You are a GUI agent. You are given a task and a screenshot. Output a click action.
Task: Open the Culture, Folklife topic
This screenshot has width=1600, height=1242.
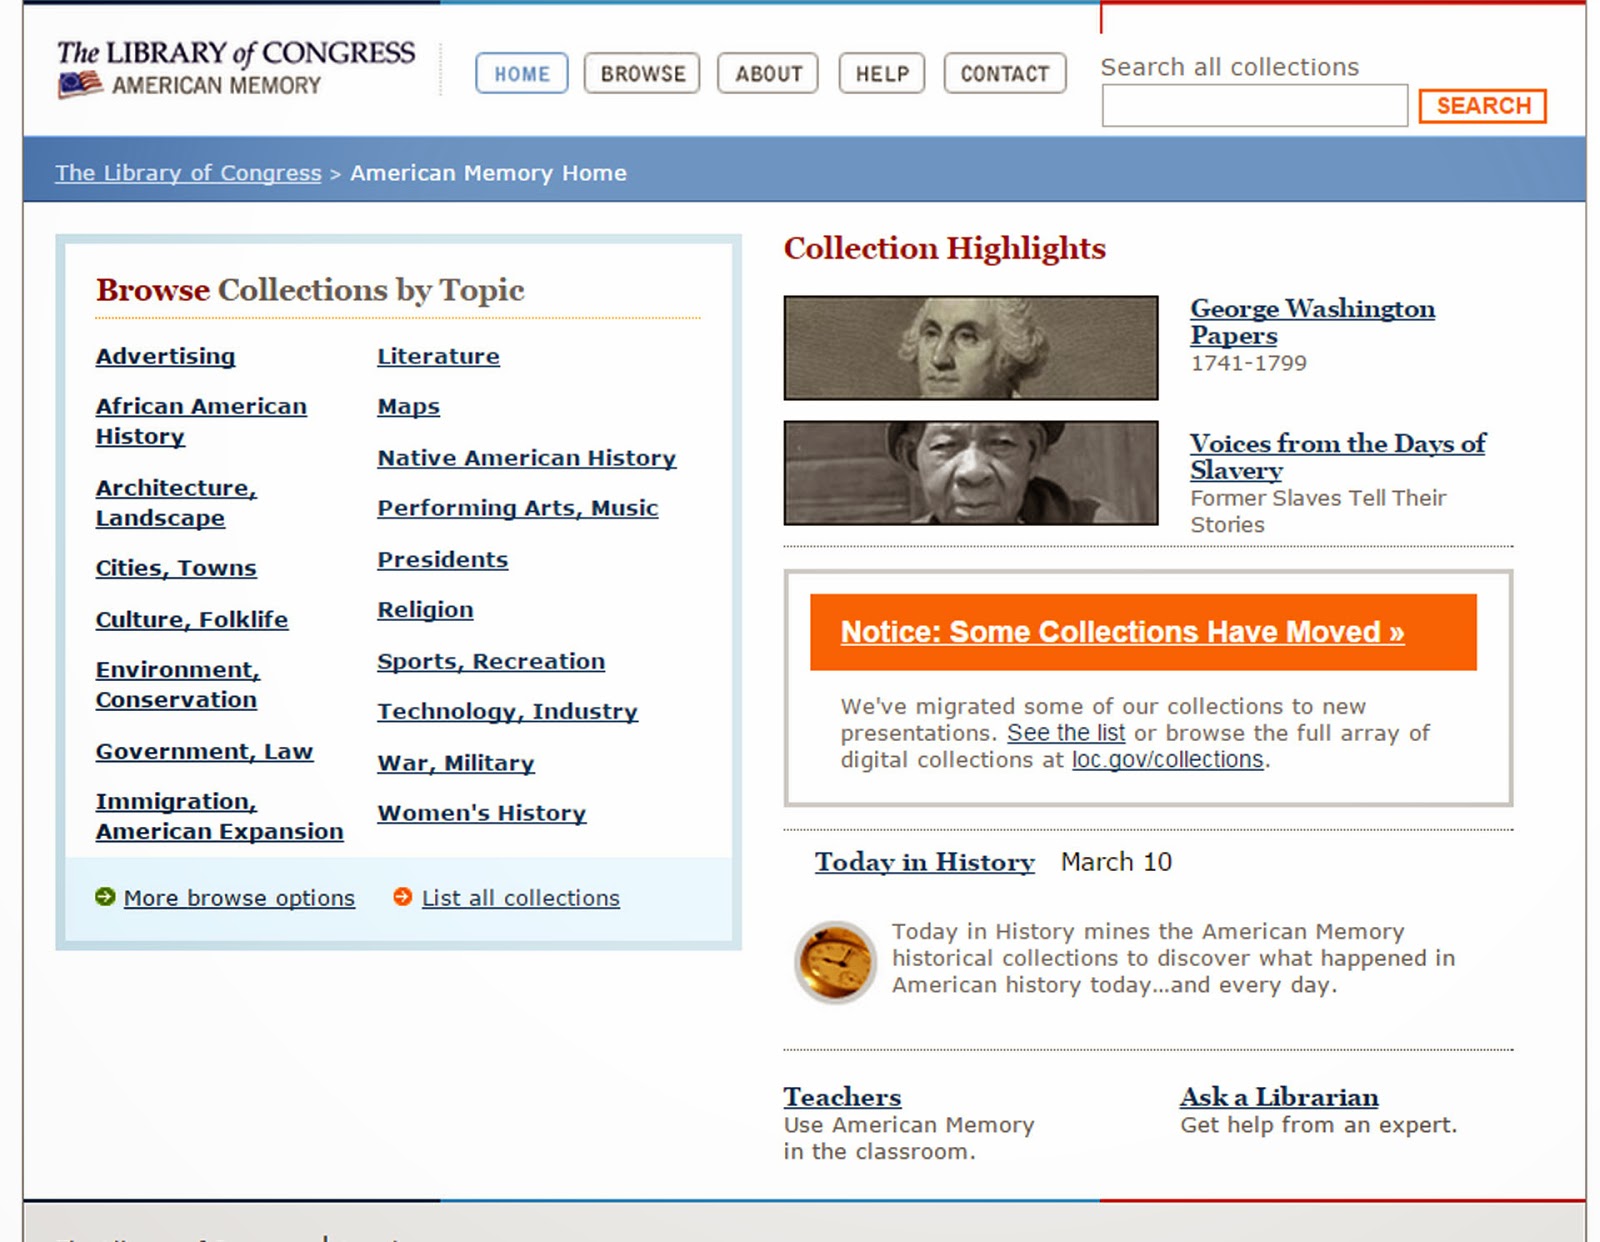click(192, 619)
